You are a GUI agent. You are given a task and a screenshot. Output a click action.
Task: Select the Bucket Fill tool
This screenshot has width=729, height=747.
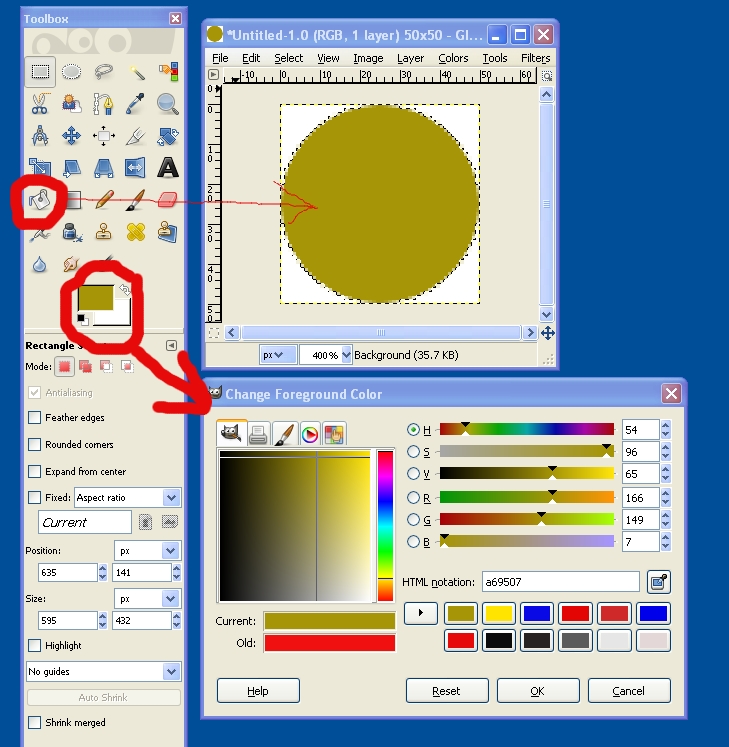pyautogui.click(x=39, y=200)
